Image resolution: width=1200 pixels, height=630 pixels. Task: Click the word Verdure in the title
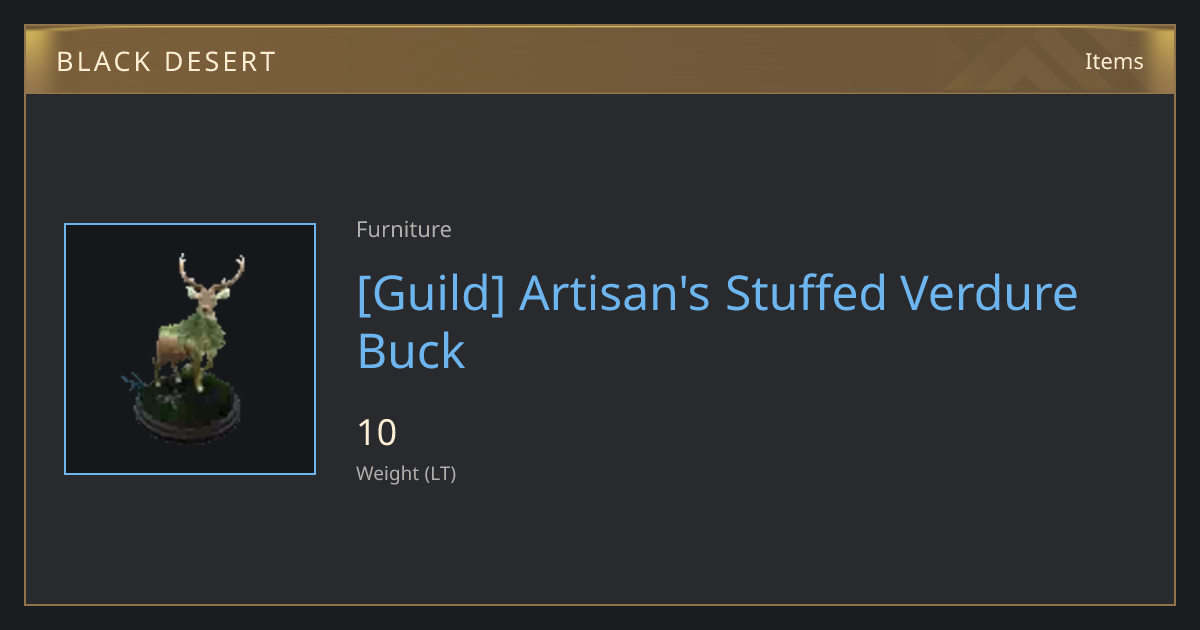[x=989, y=294]
